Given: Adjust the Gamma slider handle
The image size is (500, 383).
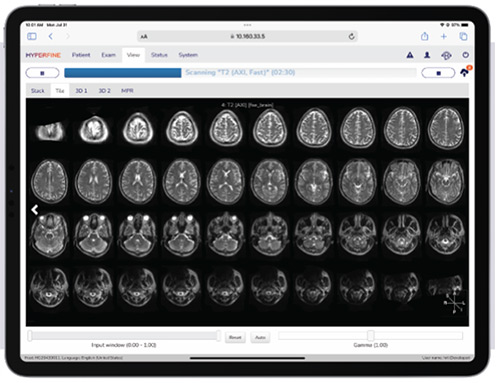Looking at the screenshot, I should coord(371,335).
